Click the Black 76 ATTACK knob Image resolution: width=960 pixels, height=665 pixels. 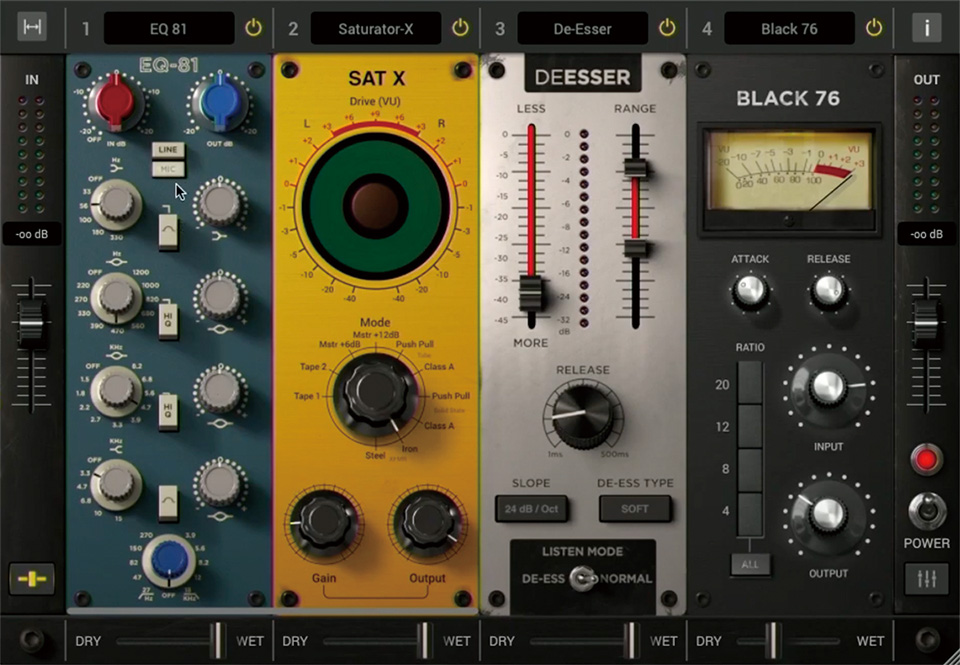point(749,291)
